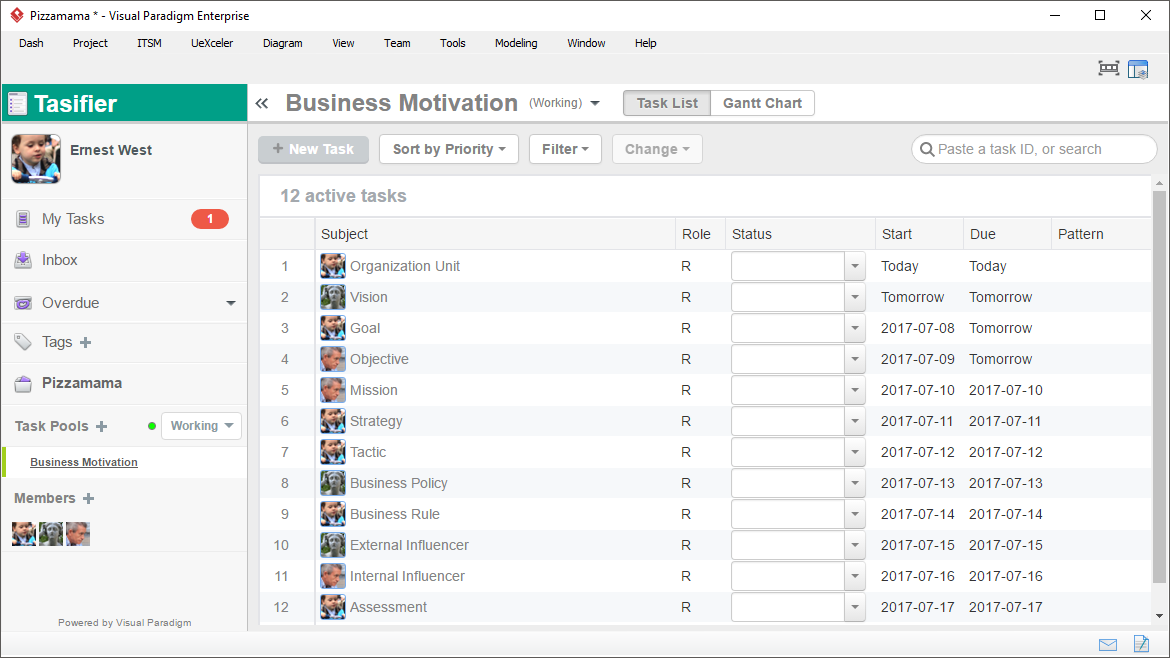The width and height of the screenshot is (1170, 658).
Task: Open the Overdue tasks section
Action: (x=69, y=302)
